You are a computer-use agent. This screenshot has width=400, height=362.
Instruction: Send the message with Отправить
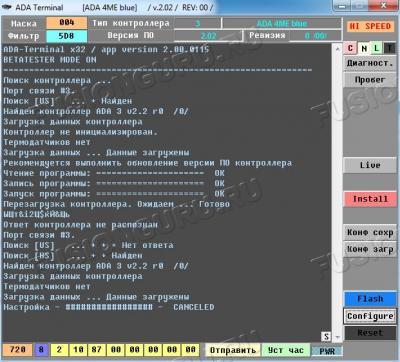pos(233,350)
